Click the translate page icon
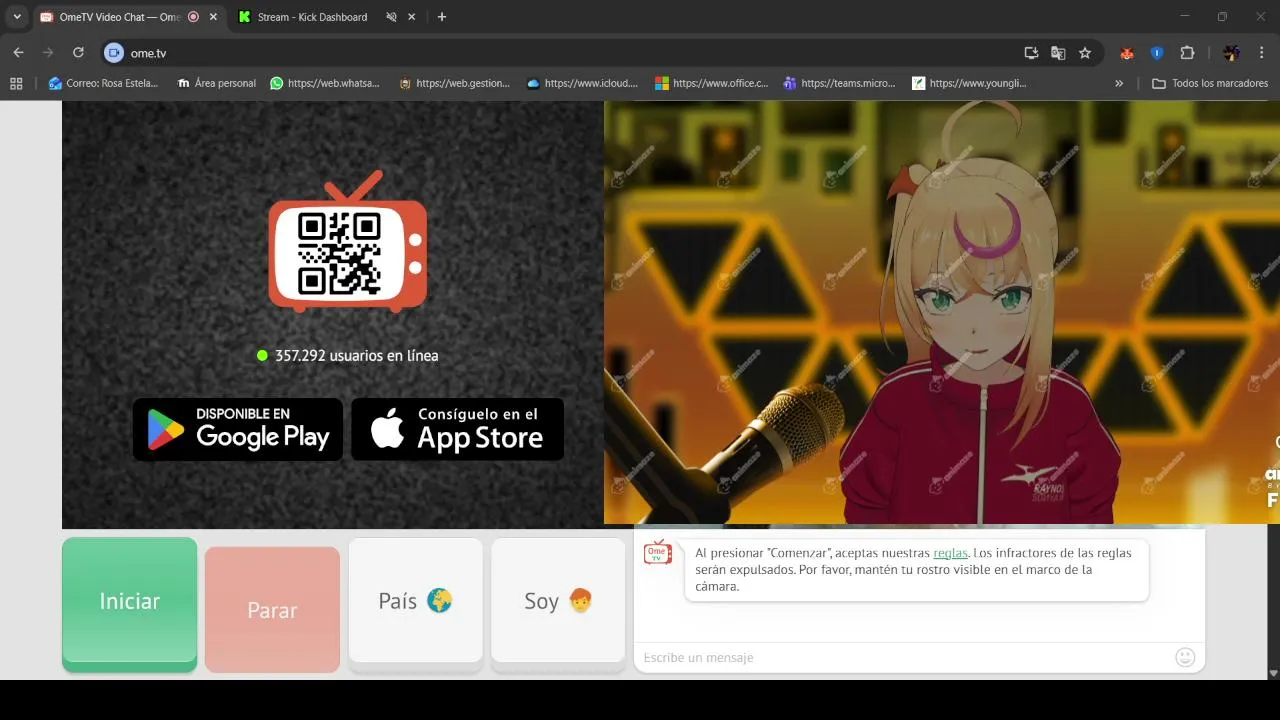1280x720 pixels. (1058, 53)
